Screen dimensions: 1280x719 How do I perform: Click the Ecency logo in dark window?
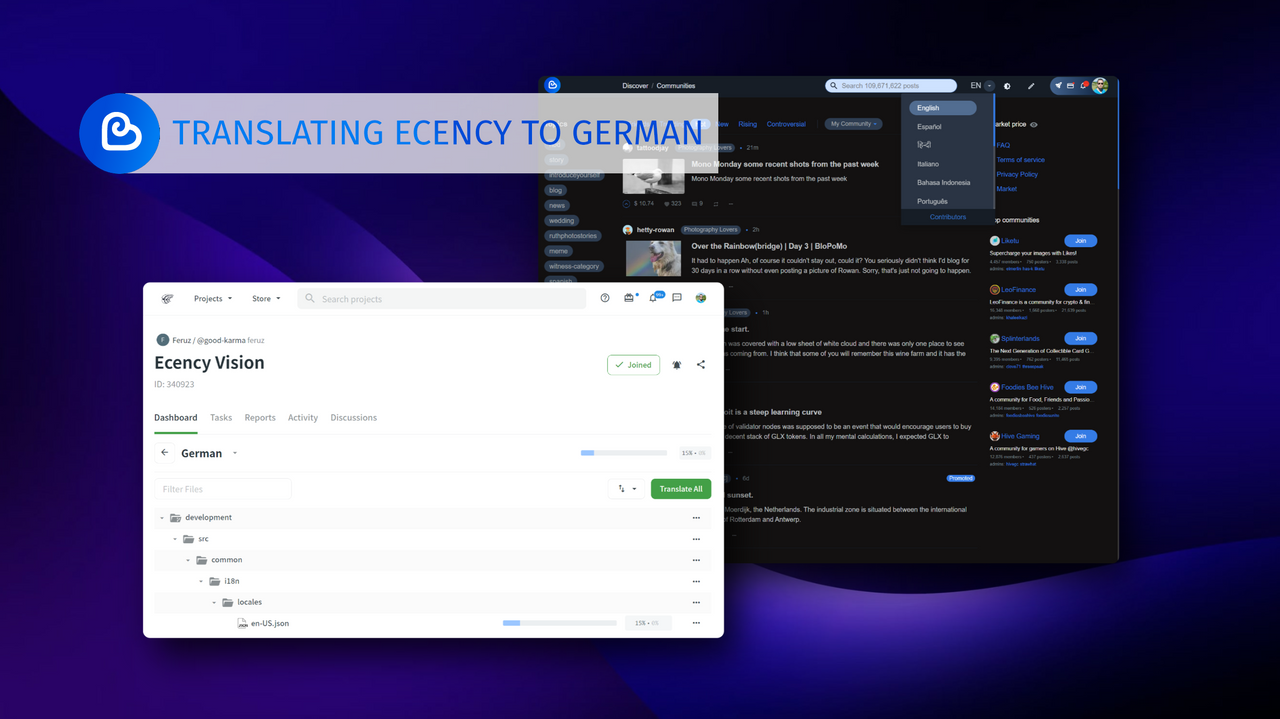[x=552, y=85]
